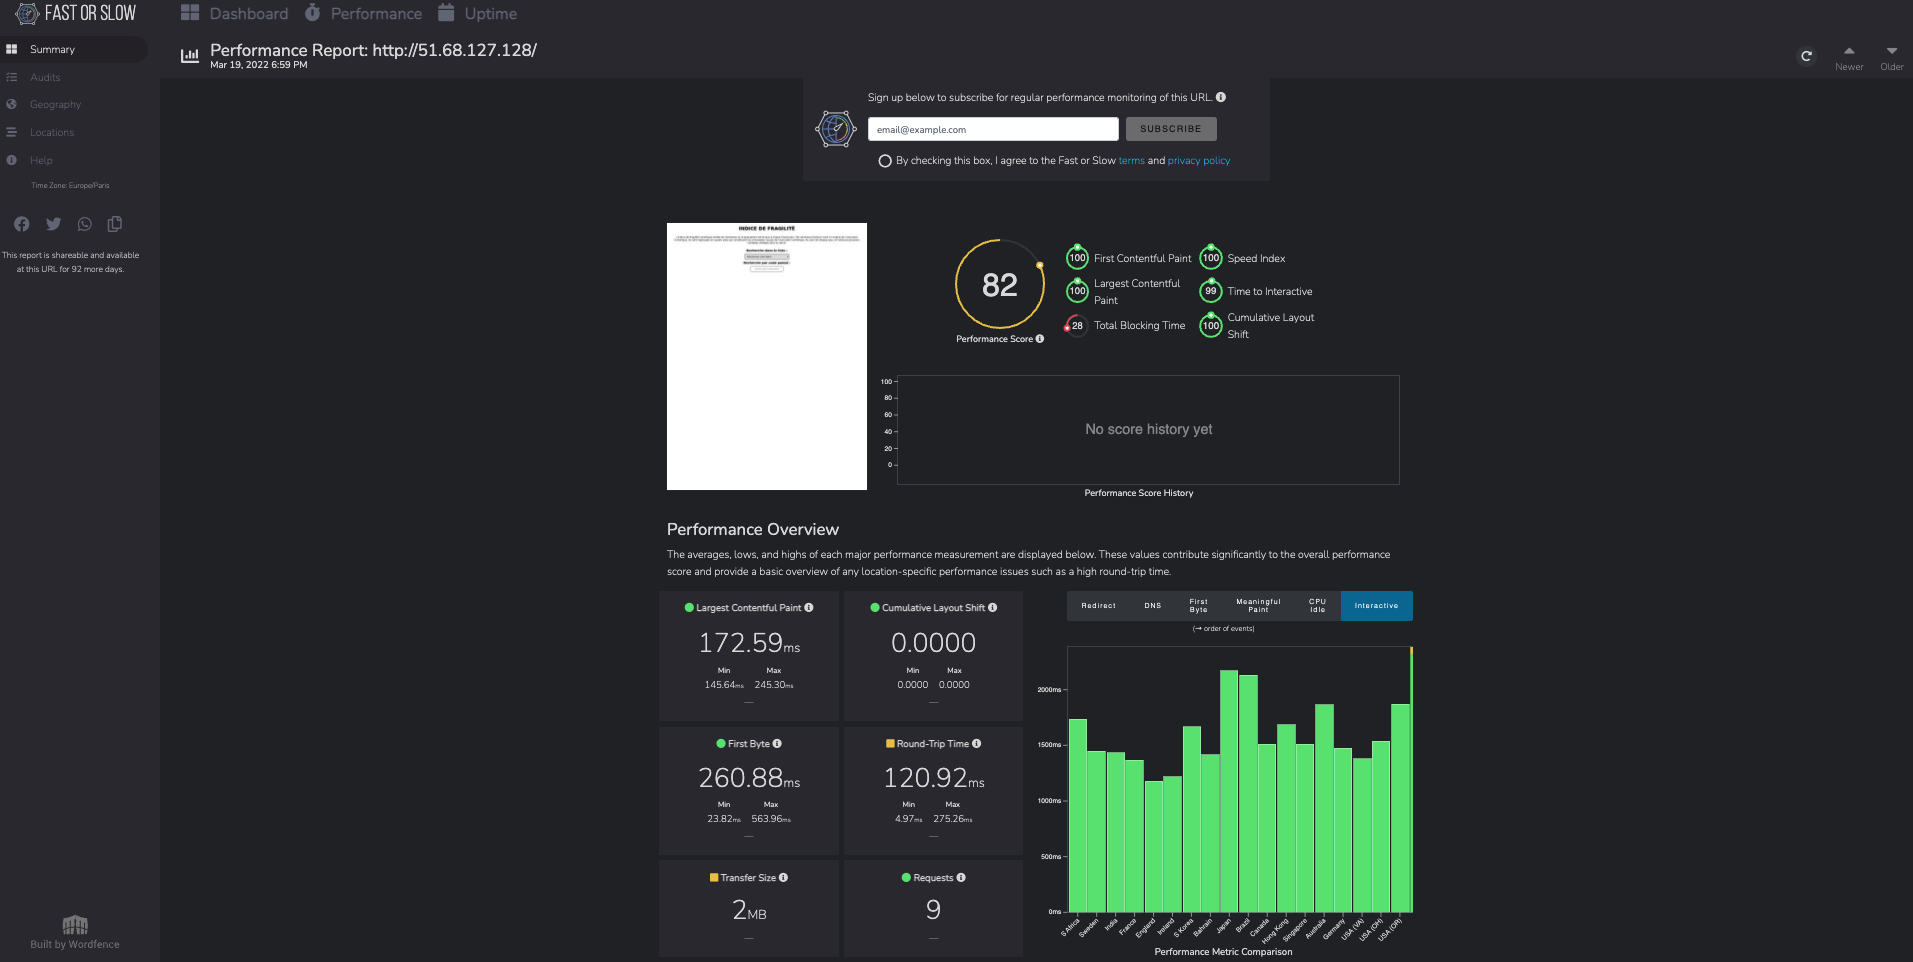Open Help in the sidebar

[x=41, y=160]
